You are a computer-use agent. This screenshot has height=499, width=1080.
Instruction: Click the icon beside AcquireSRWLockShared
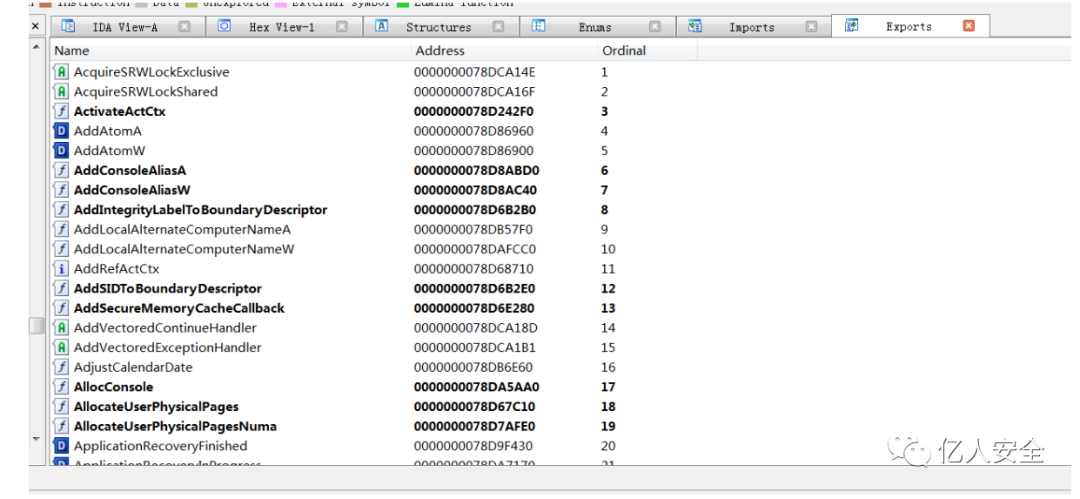pyautogui.click(x=61, y=92)
